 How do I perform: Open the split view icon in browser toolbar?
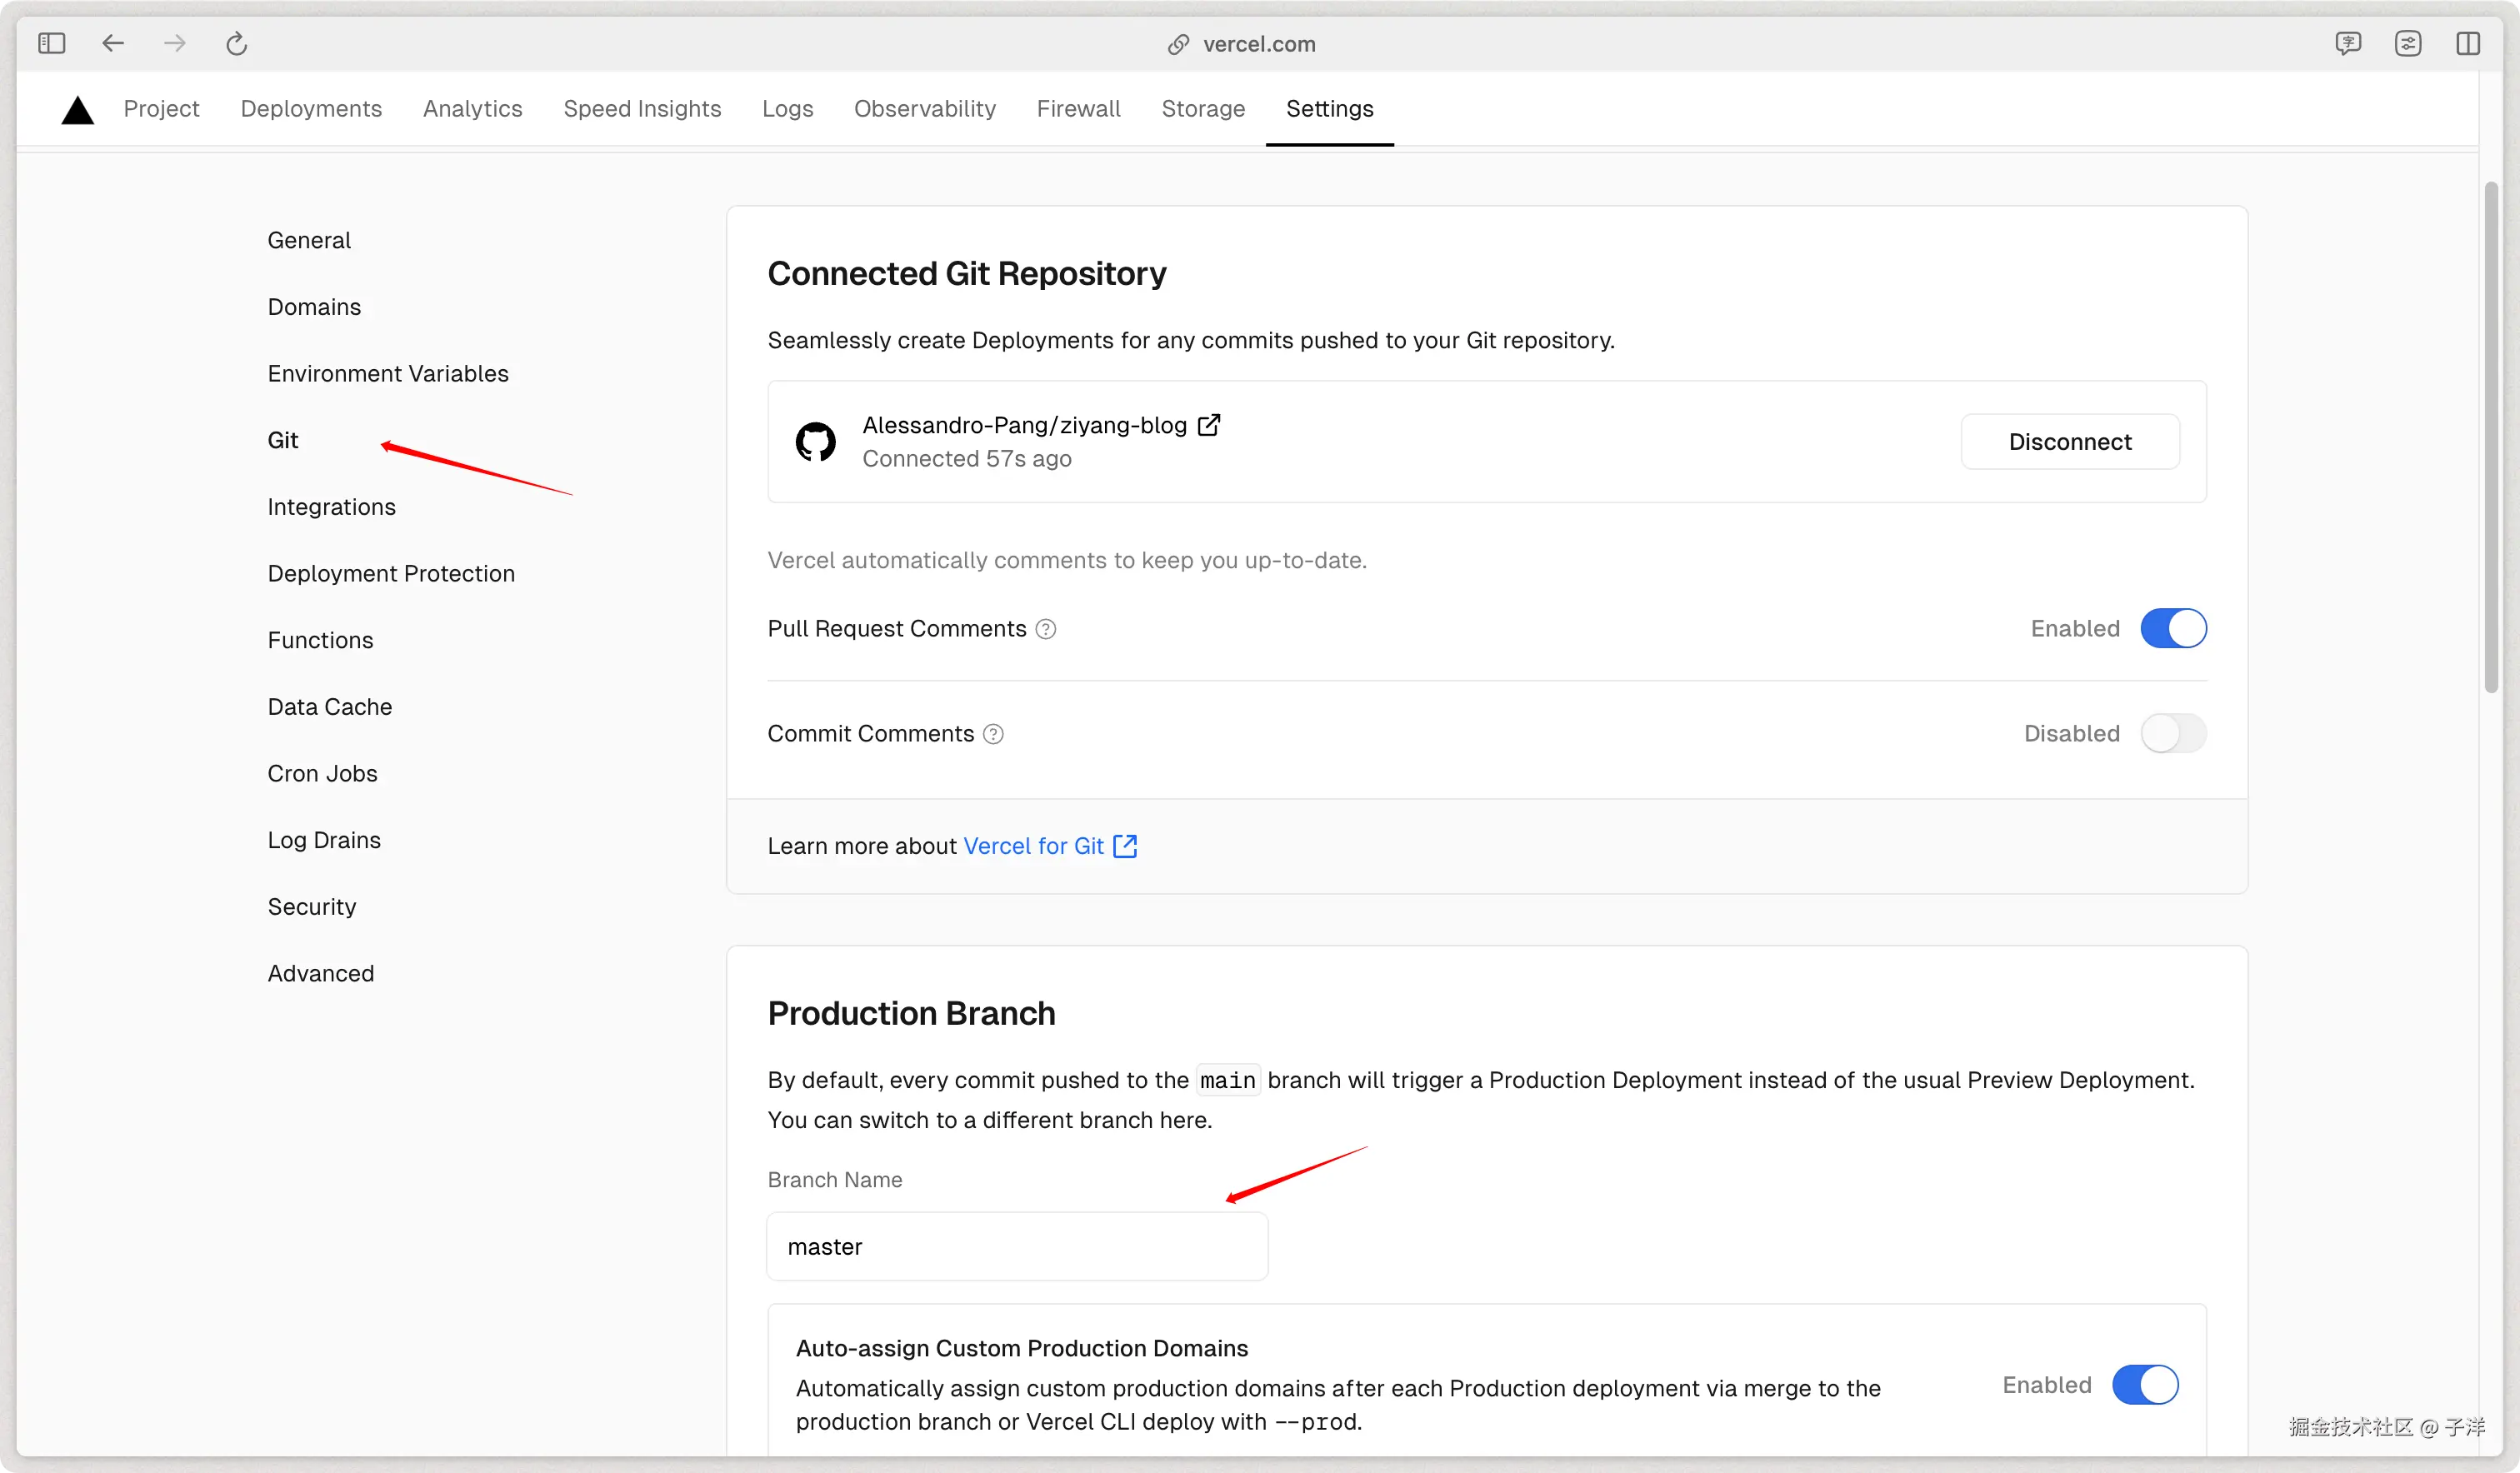click(2467, 43)
